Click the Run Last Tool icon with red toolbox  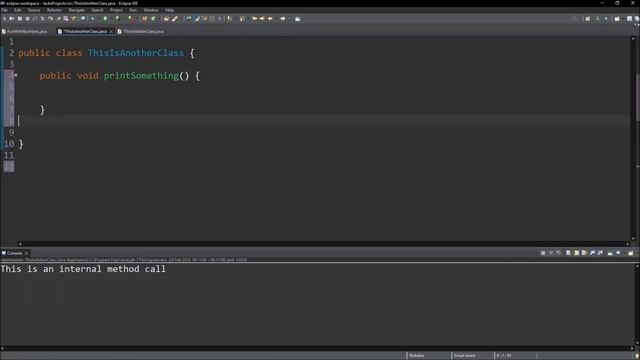click(x=130, y=19)
